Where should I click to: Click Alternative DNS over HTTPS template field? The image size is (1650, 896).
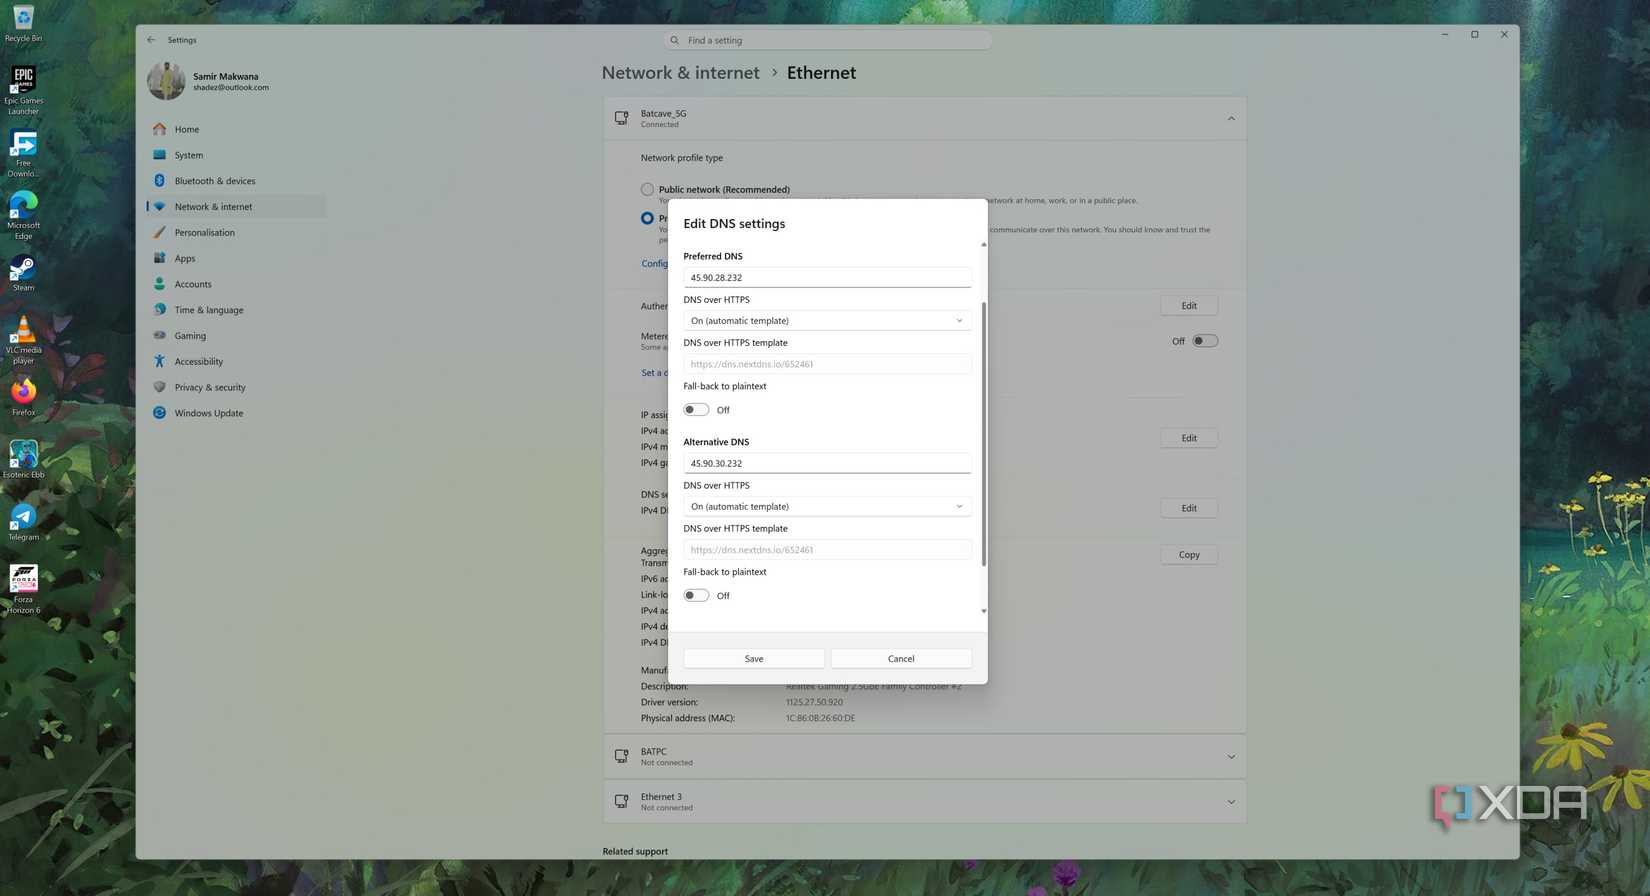click(827, 550)
